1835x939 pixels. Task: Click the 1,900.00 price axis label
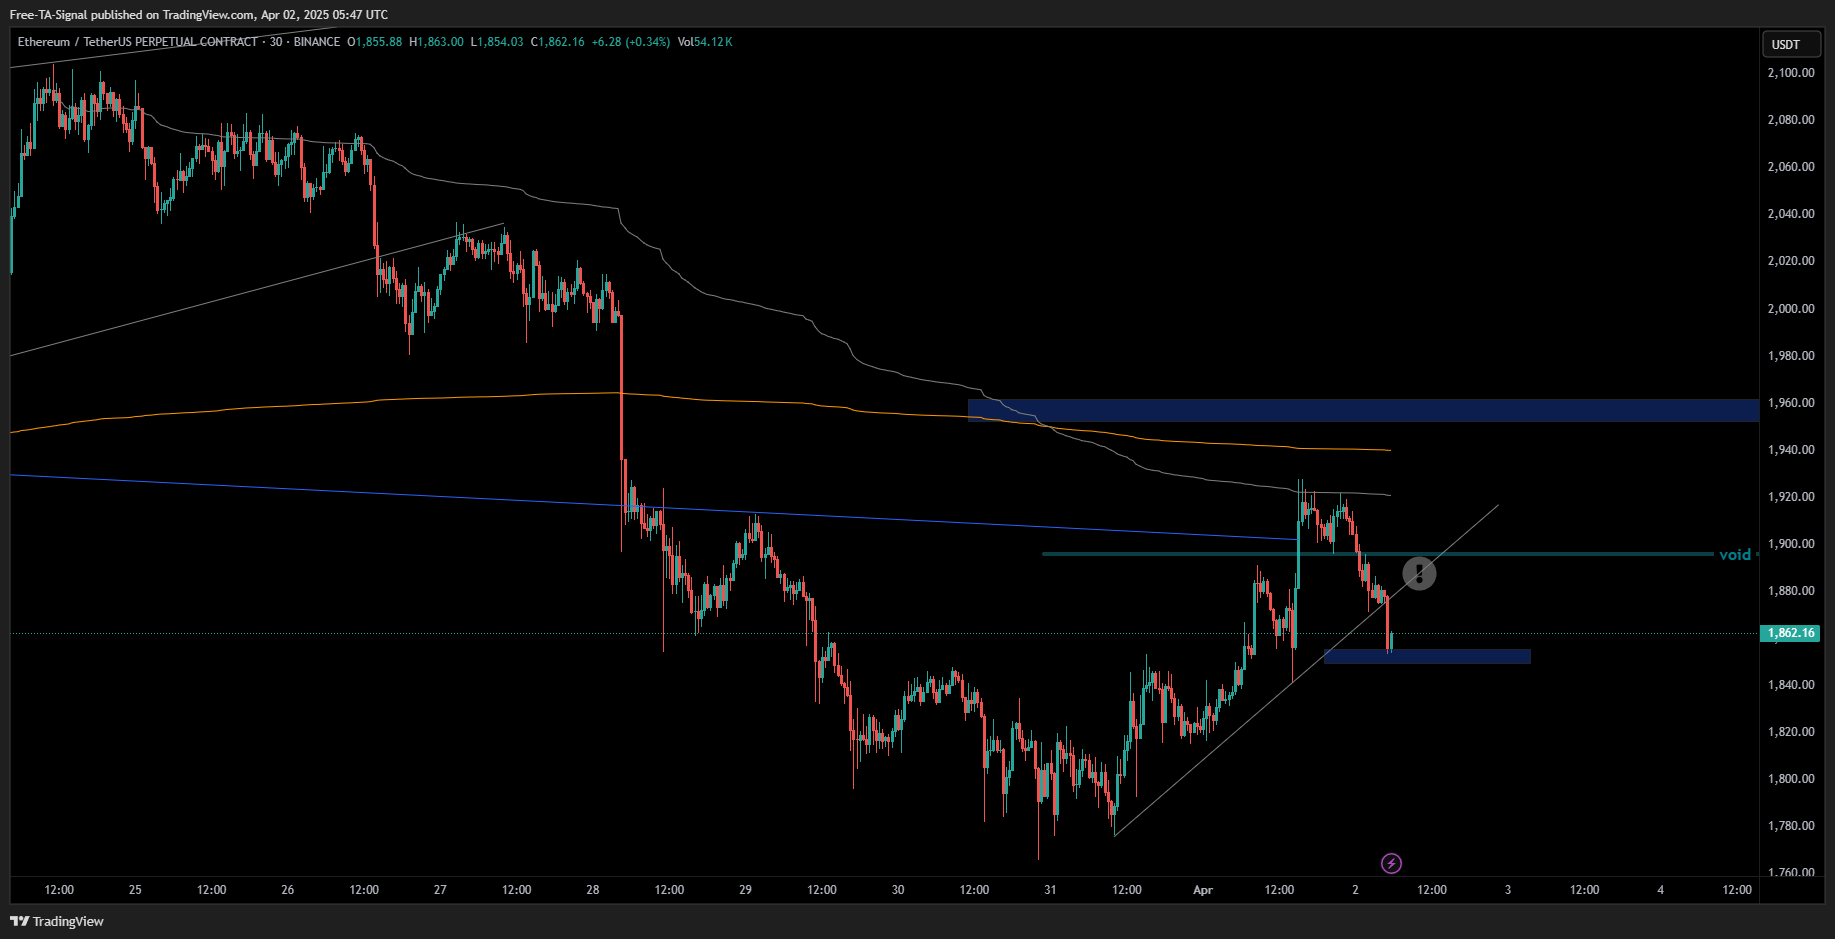point(1791,544)
